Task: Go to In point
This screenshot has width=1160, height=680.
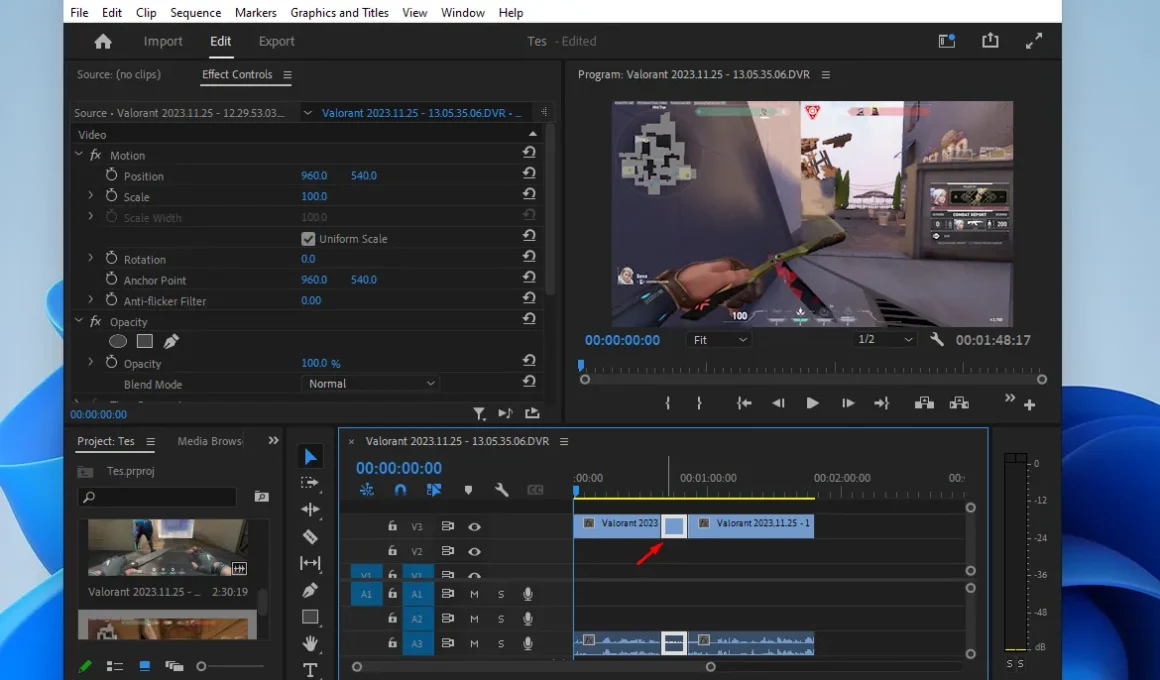Action: click(x=743, y=403)
